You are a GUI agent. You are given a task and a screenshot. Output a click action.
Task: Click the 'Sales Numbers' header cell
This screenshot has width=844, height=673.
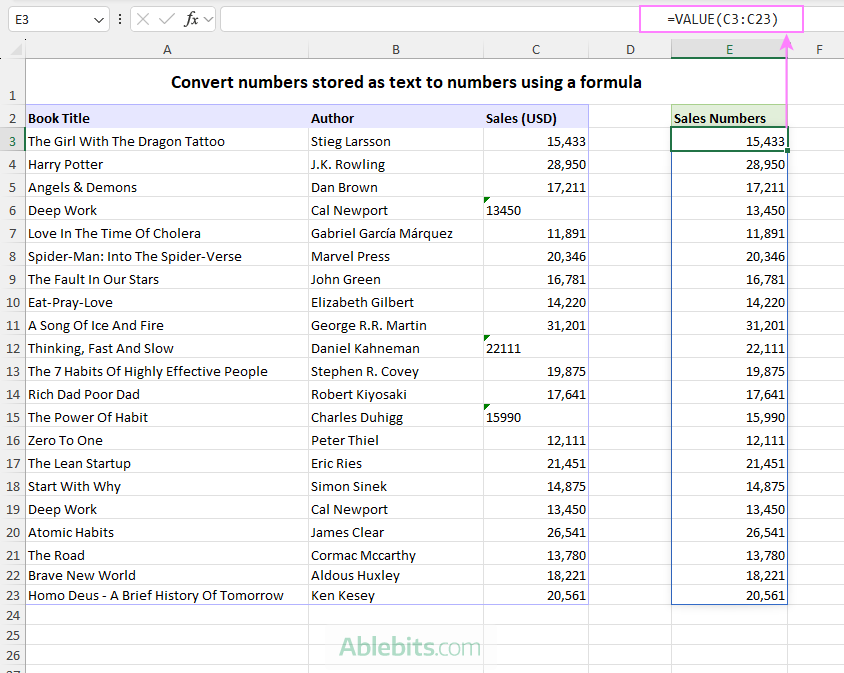(729, 118)
